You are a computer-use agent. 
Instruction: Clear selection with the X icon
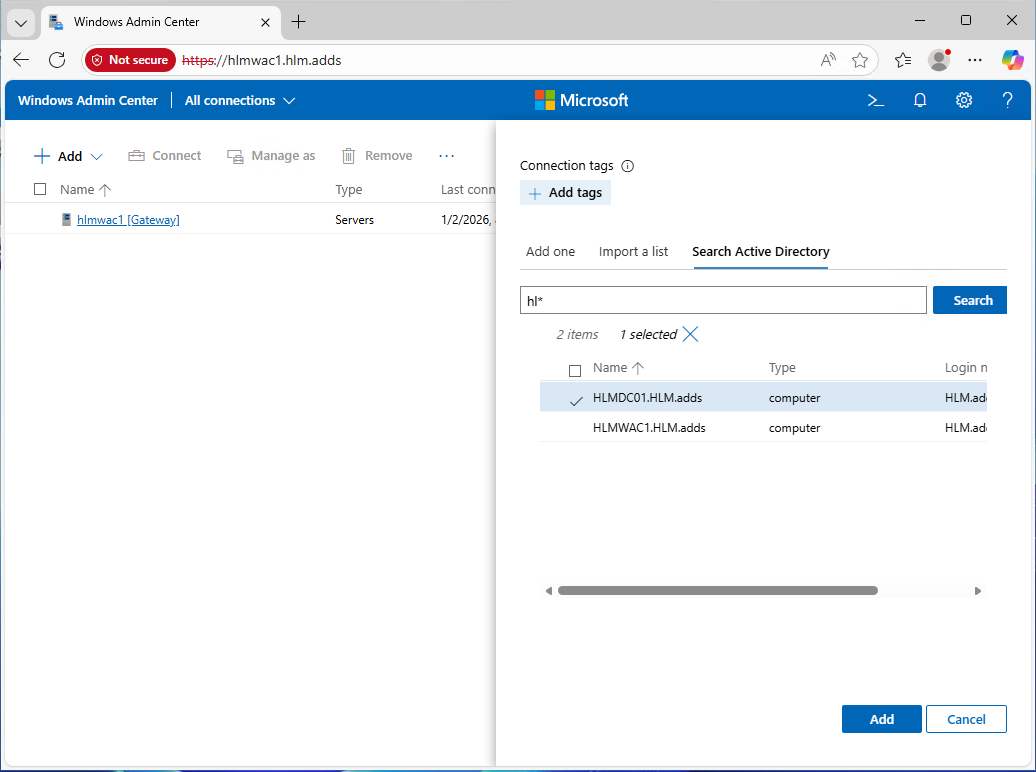click(690, 334)
